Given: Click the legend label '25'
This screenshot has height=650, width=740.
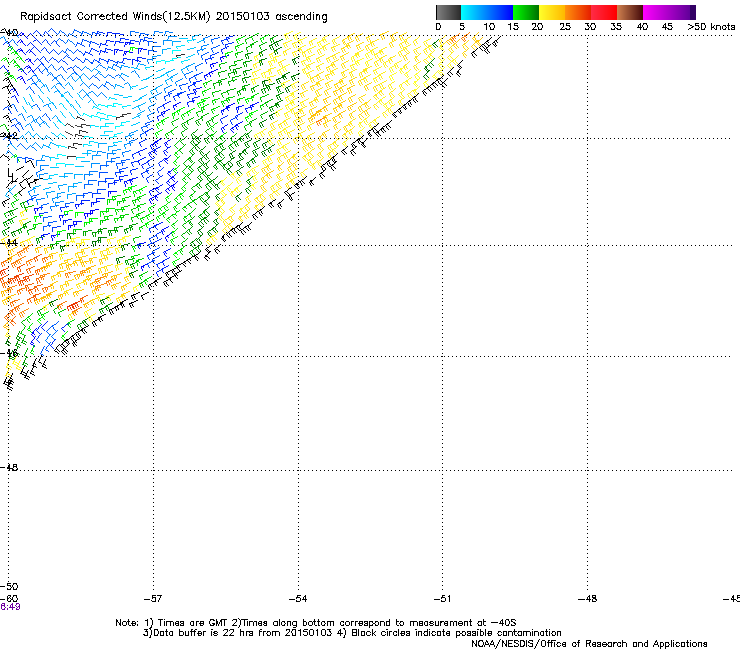Looking at the screenshot, I should (565, 27).
